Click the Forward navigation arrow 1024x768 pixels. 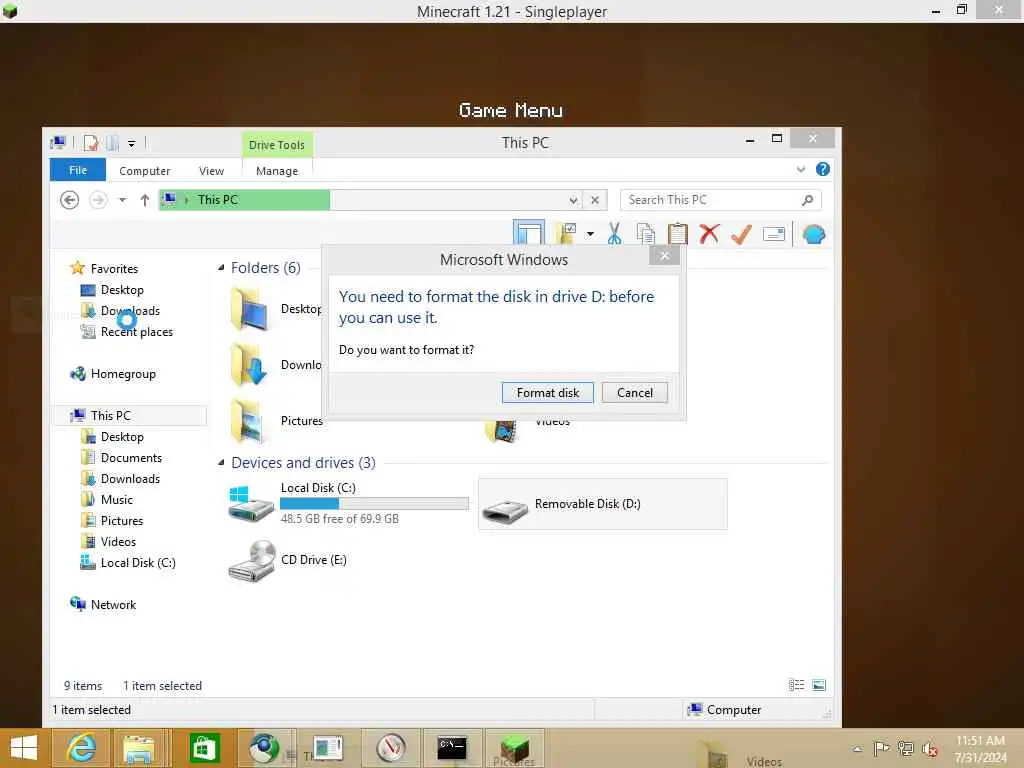(98, 200)
